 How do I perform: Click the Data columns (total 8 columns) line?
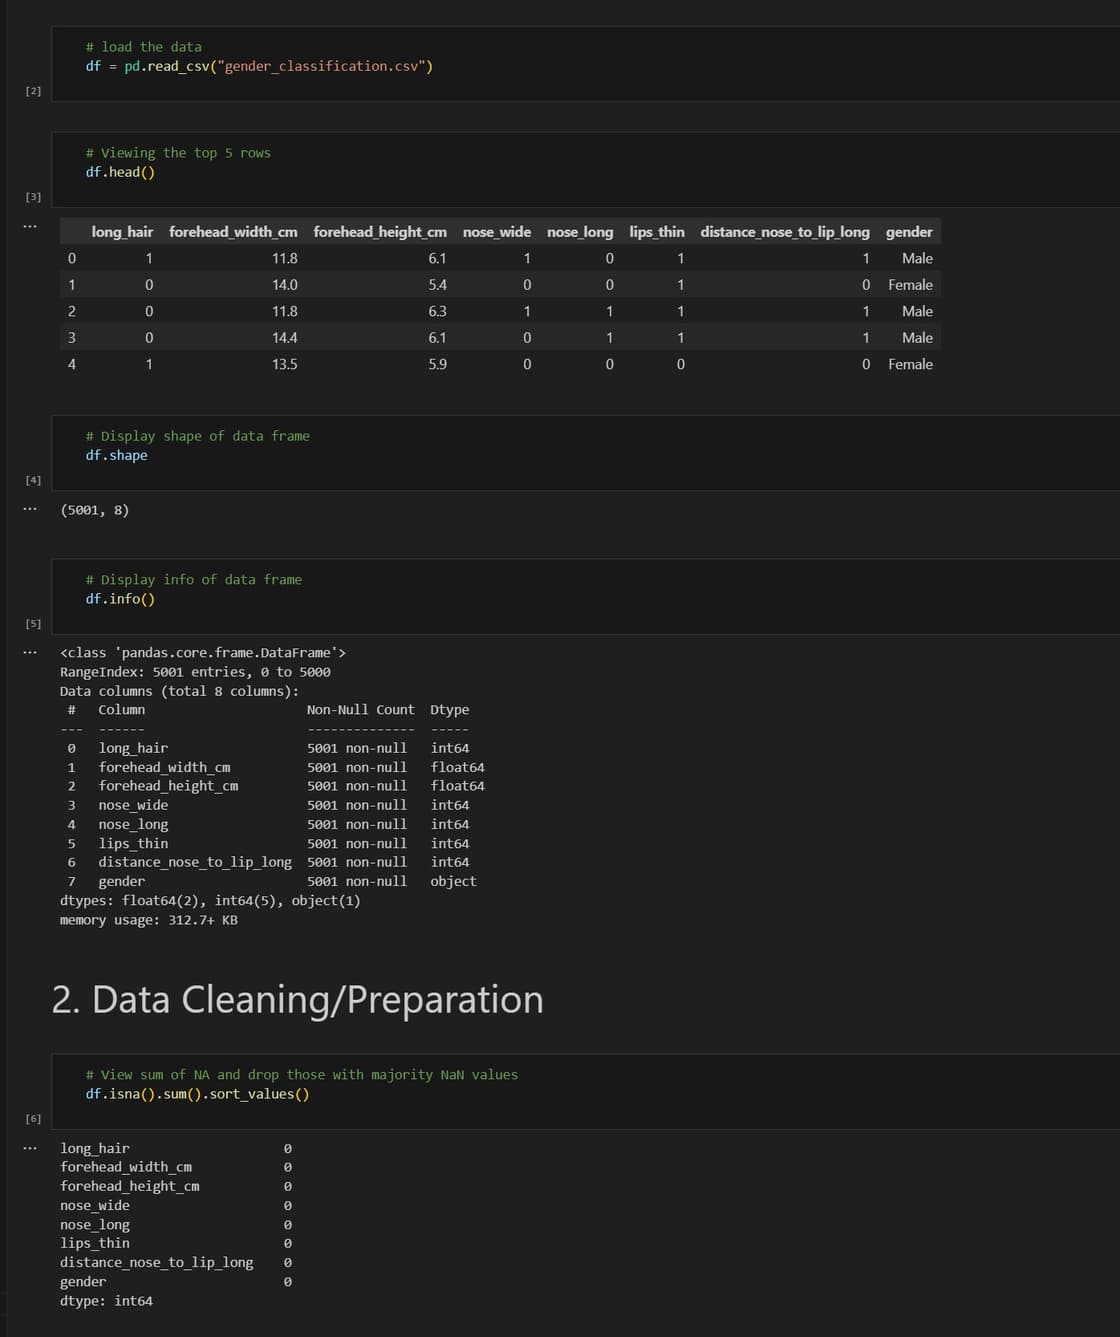(x=179, y=691)
